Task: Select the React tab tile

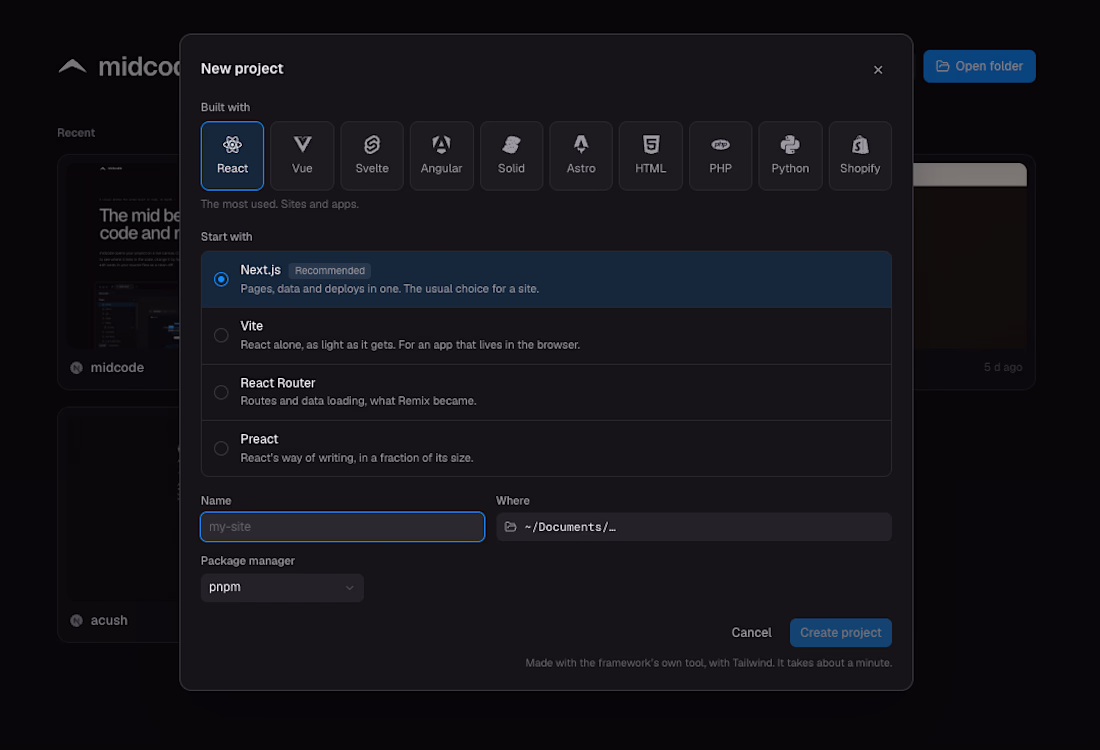Action: point(232,156)
